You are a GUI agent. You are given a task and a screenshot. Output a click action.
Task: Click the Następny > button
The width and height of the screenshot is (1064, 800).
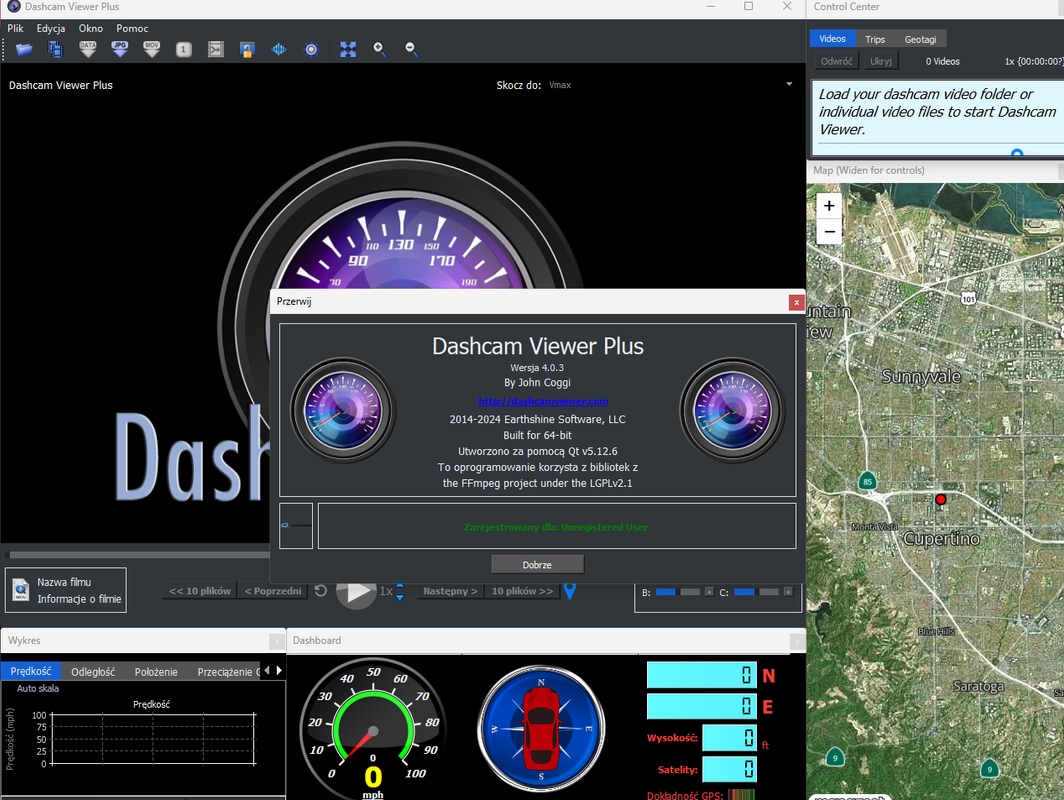pyautogui.click(x=450, y=591)
